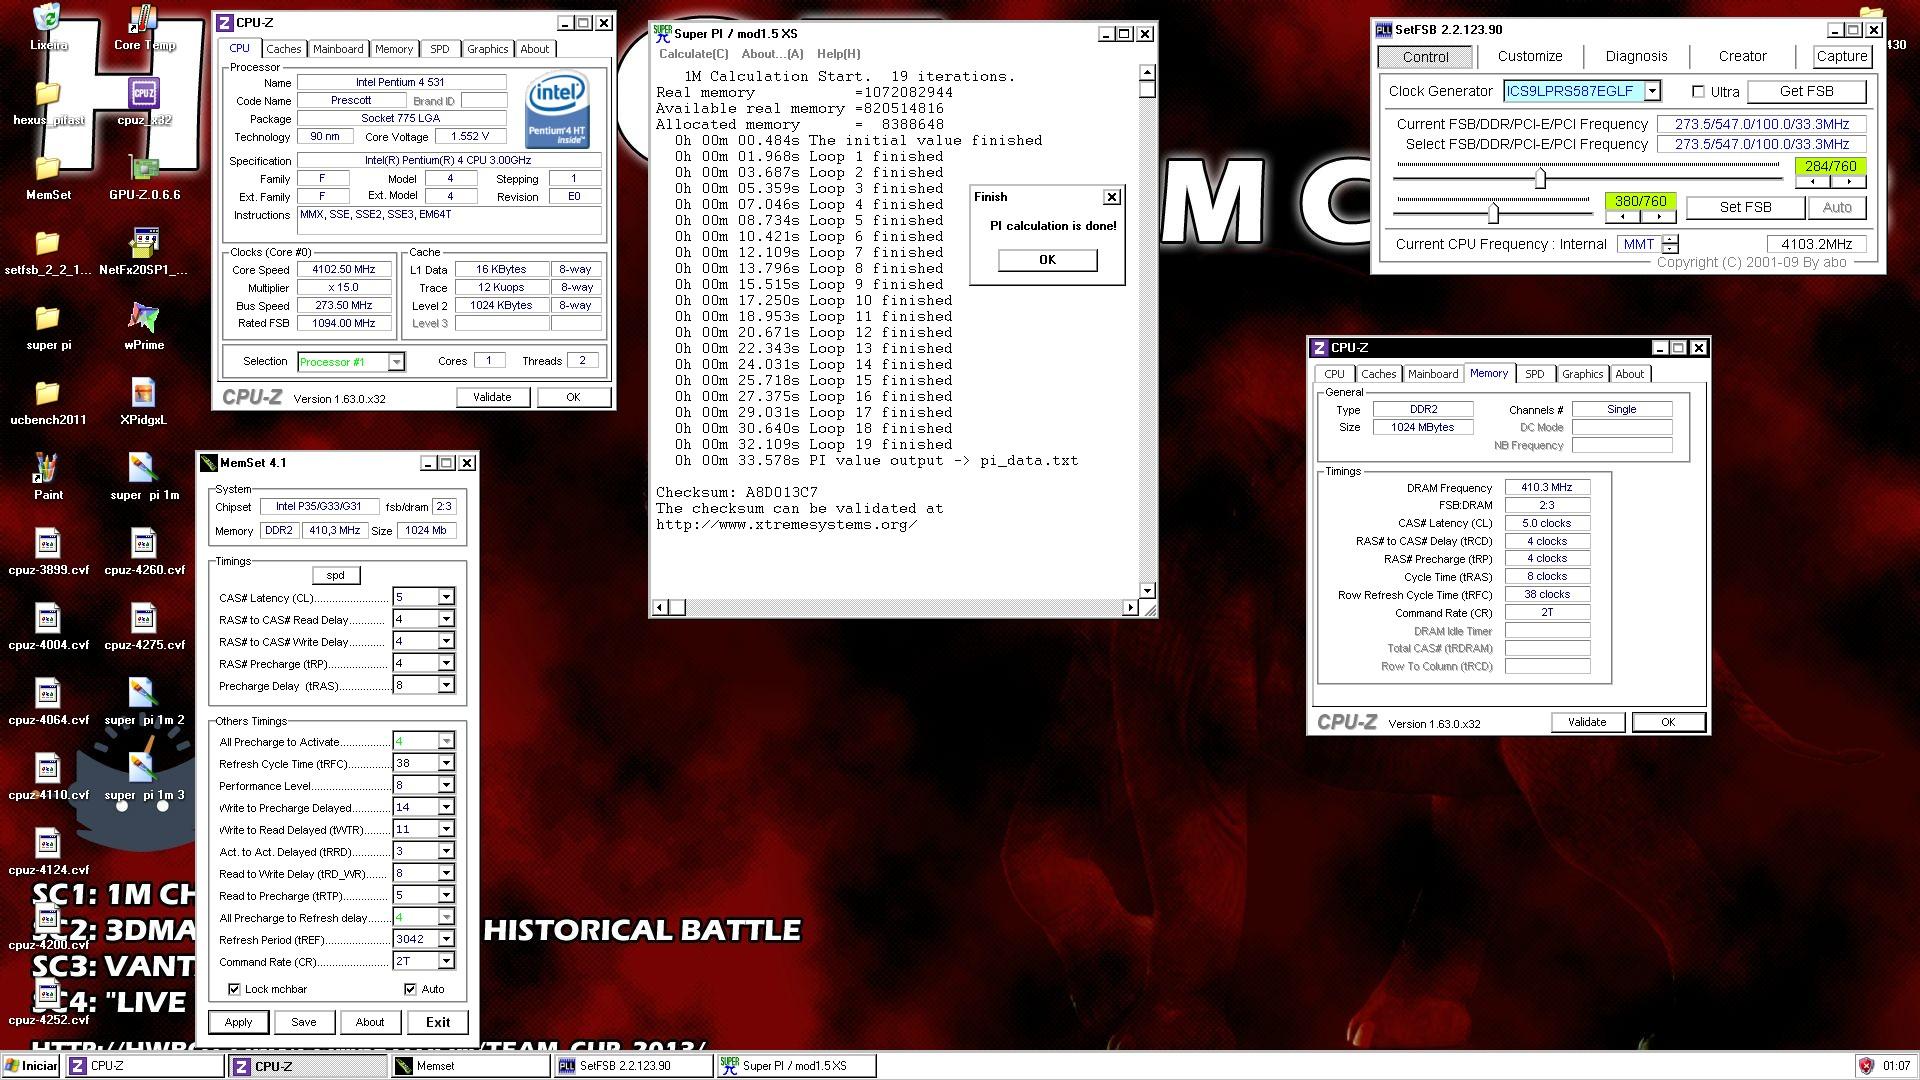
Task: Open the CAS# Latency (CL) dropdown
Action: tap(446, 597)
